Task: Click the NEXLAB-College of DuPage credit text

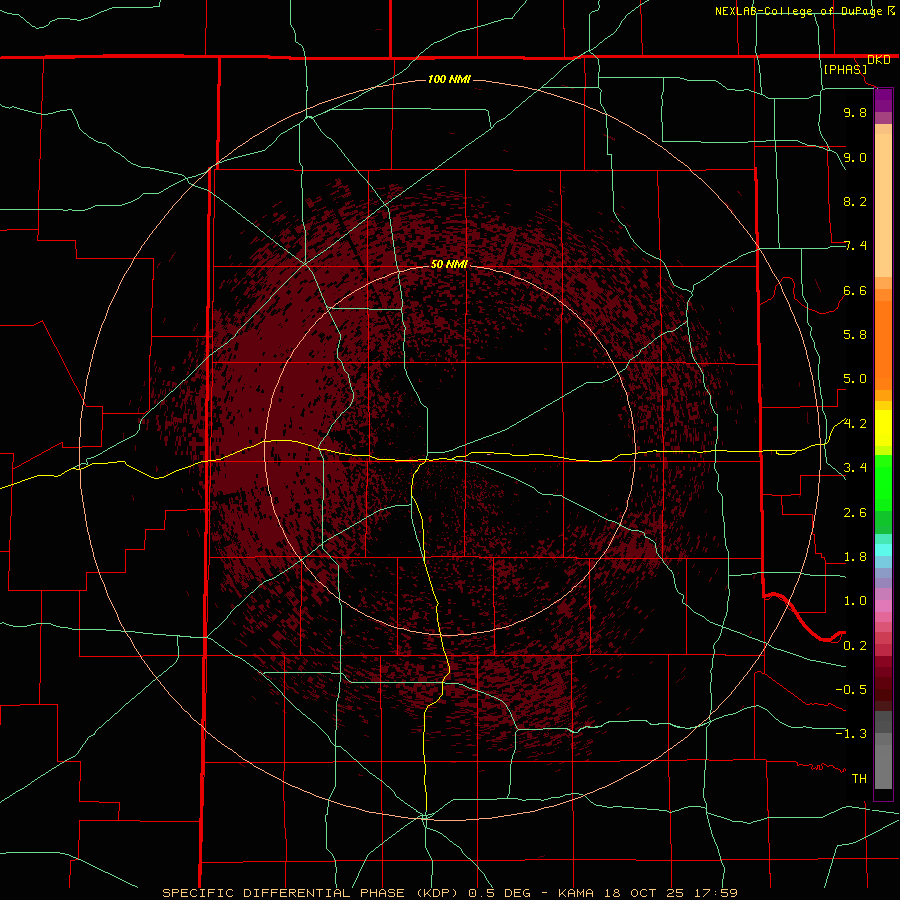Action: pyautogui.click(x=799, y=11)
